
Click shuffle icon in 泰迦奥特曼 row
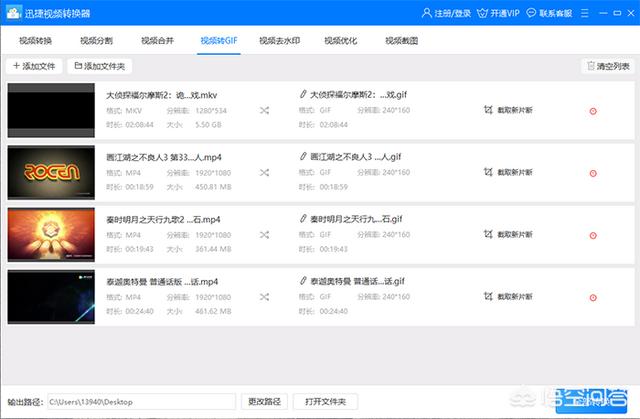pyautogui.click(x=264, y=297)
